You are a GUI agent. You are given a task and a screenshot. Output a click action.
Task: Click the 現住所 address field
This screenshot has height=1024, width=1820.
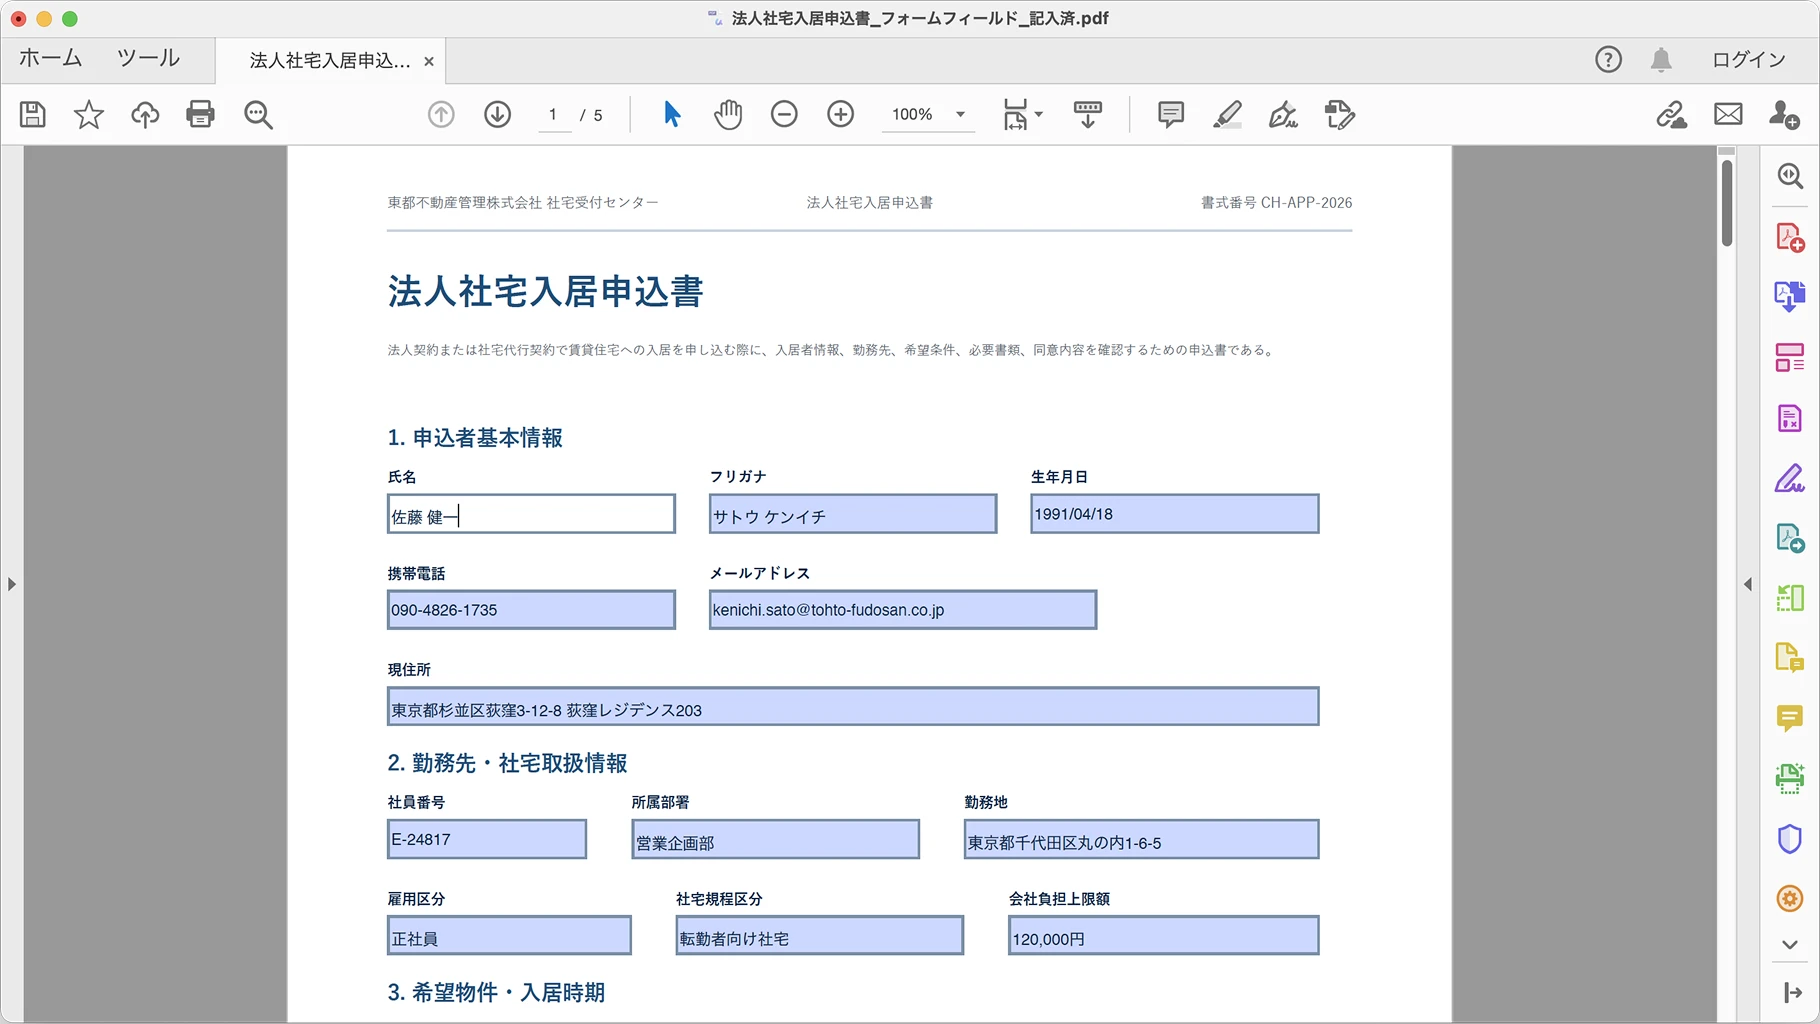(853, 706)
